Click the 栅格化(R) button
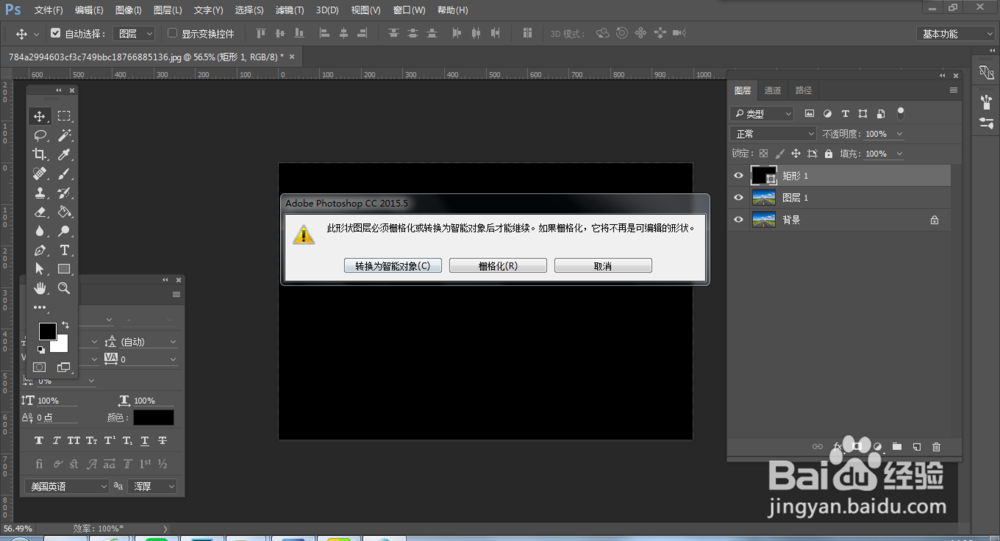The width and height of the screenshot is (1000, 541). click(498, 266)
